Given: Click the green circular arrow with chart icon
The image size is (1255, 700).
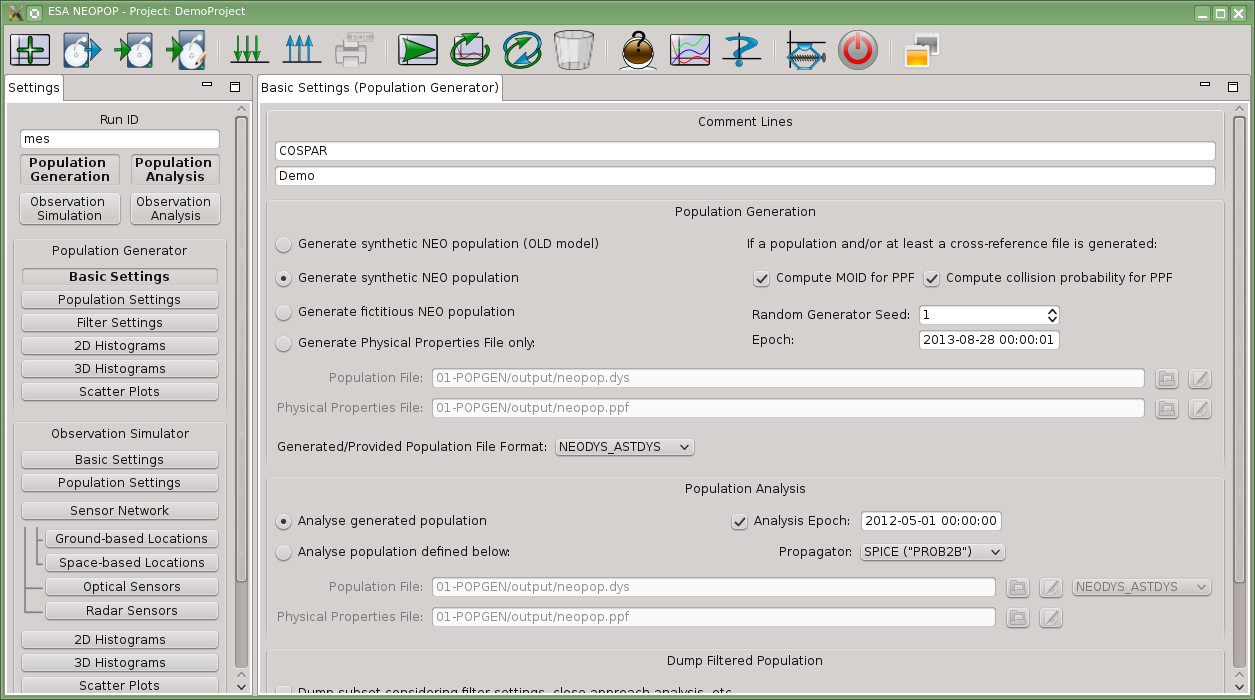Looking at the screenshot, I should (x=470, y=49).
